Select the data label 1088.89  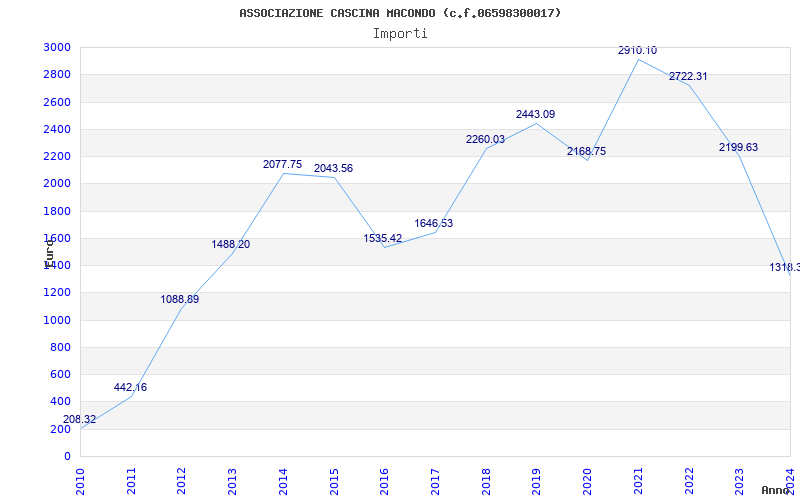180,299
